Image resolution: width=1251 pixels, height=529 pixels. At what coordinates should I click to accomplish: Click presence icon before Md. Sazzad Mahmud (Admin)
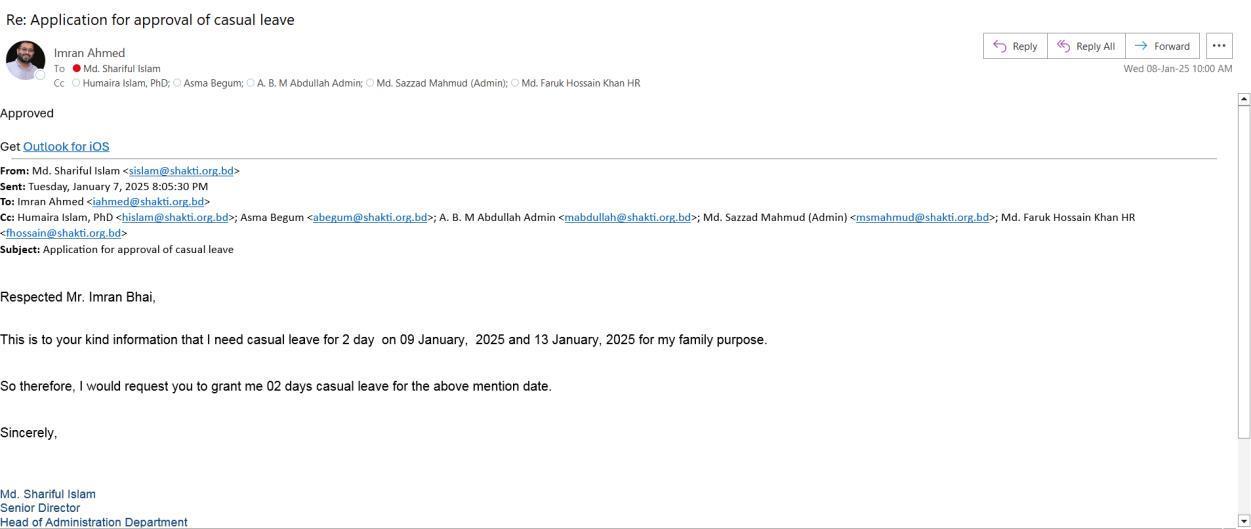tap(370, 83)
